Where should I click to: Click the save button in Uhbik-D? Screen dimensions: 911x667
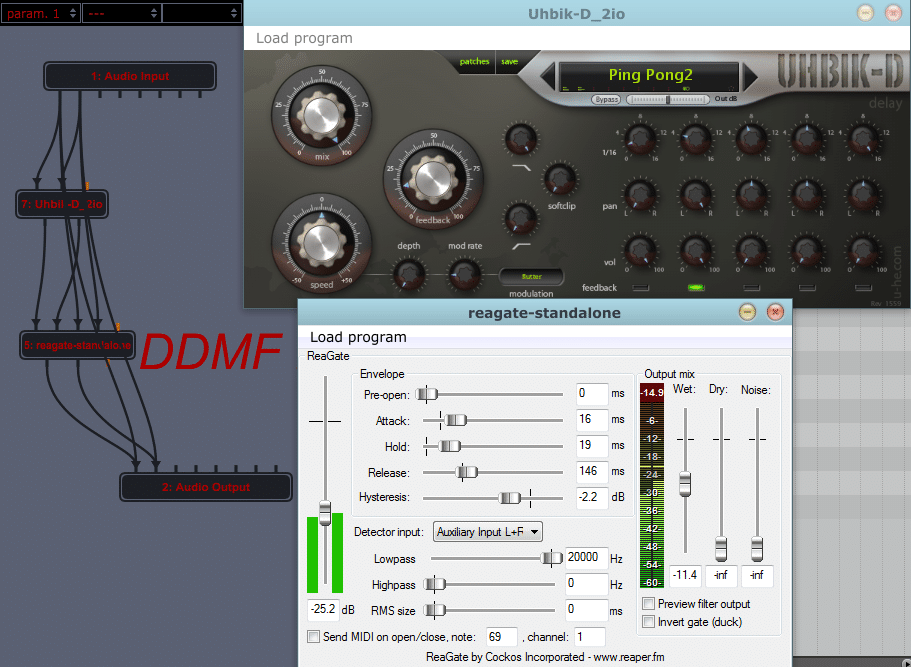pos(509,62)
